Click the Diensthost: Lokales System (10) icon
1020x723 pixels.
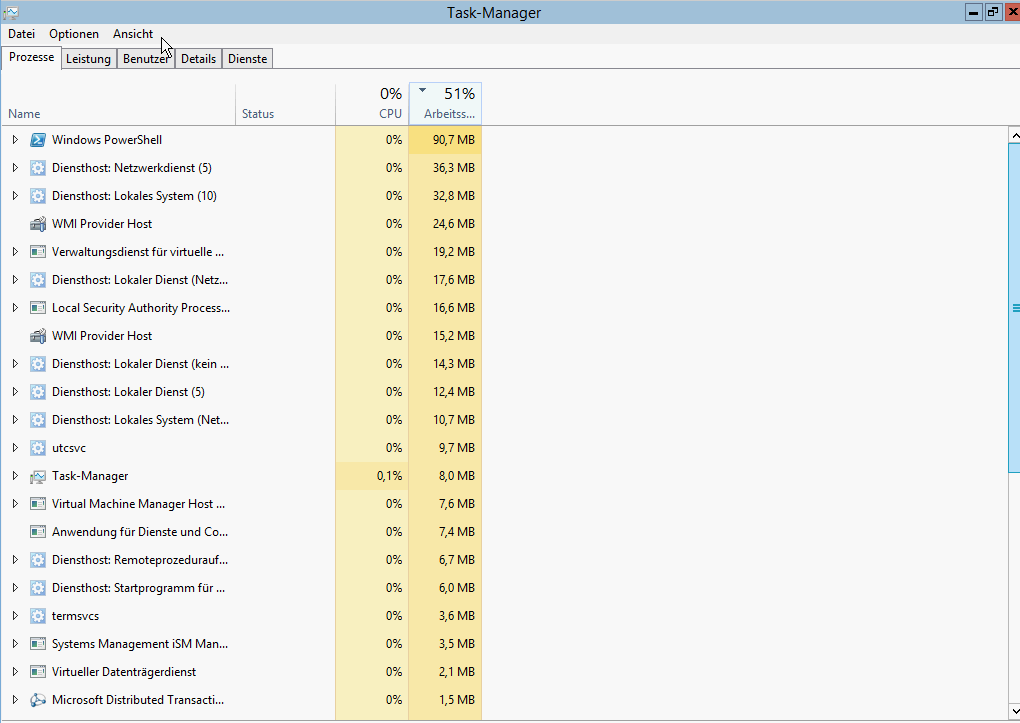tap(38, 196)
